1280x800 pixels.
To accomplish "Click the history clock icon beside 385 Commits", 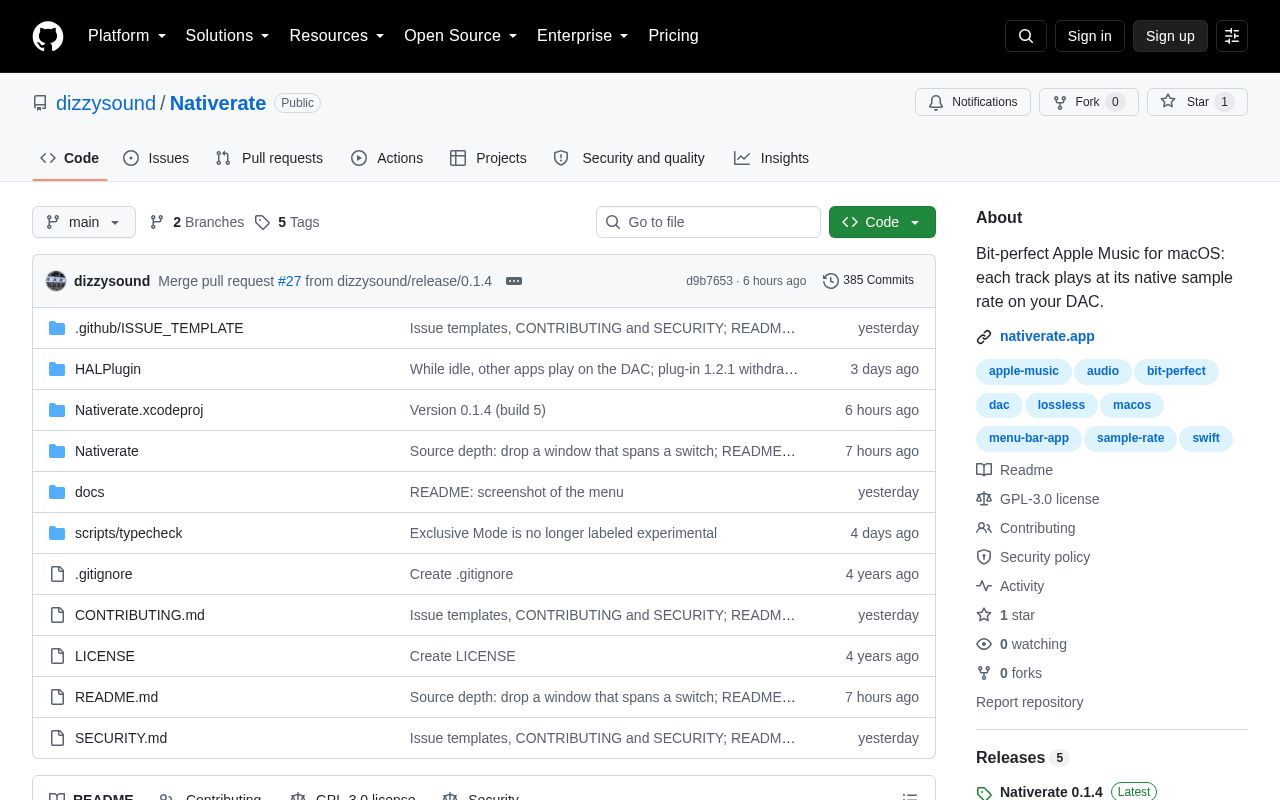I will pyautogui.click(x=831, y=281).
